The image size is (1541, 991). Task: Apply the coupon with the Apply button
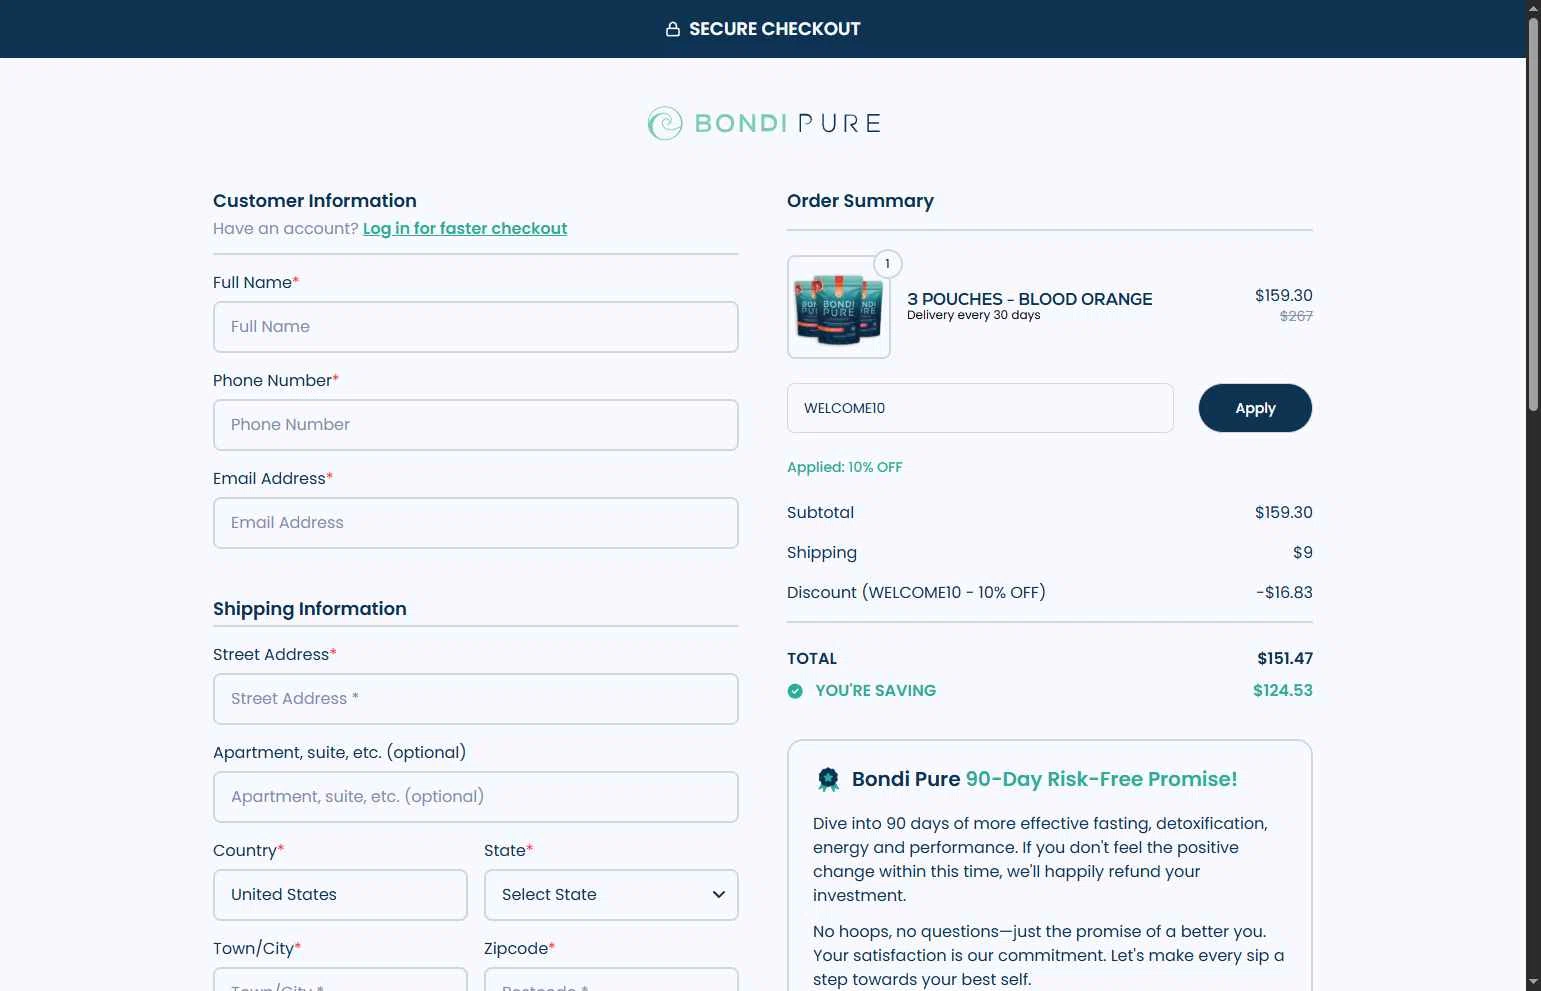(x=1255, y=408)
